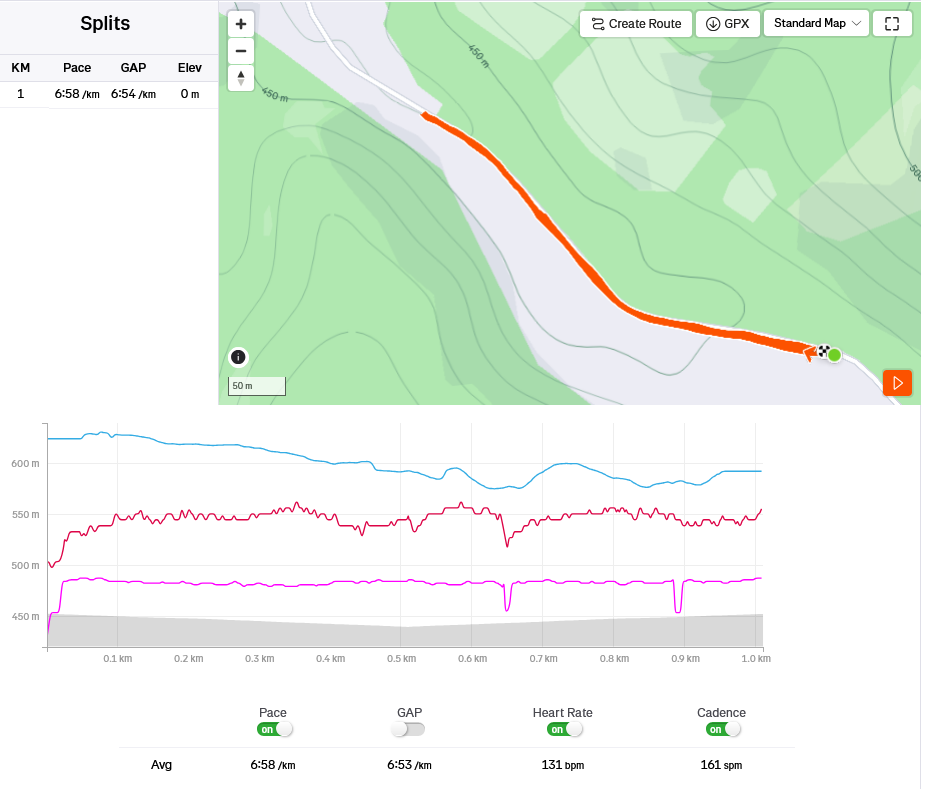This screenshot has width=942, height=789.
Task: Open the Standard Map dropdown
Action: (816, 24)
